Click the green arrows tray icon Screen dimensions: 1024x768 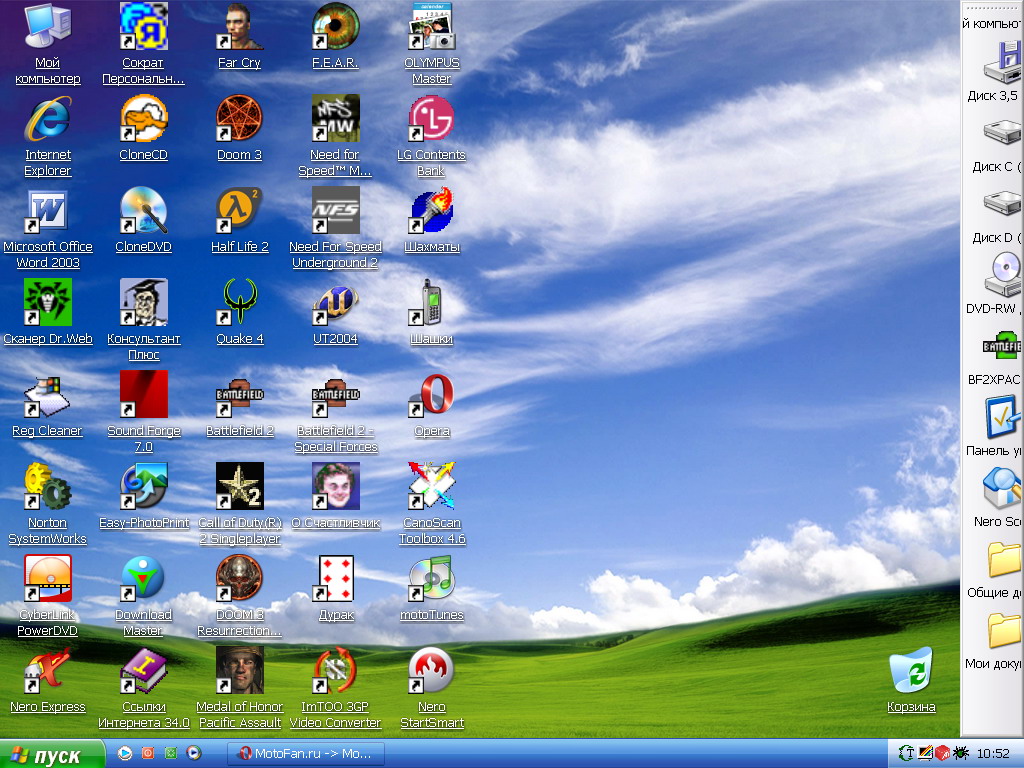906,753
